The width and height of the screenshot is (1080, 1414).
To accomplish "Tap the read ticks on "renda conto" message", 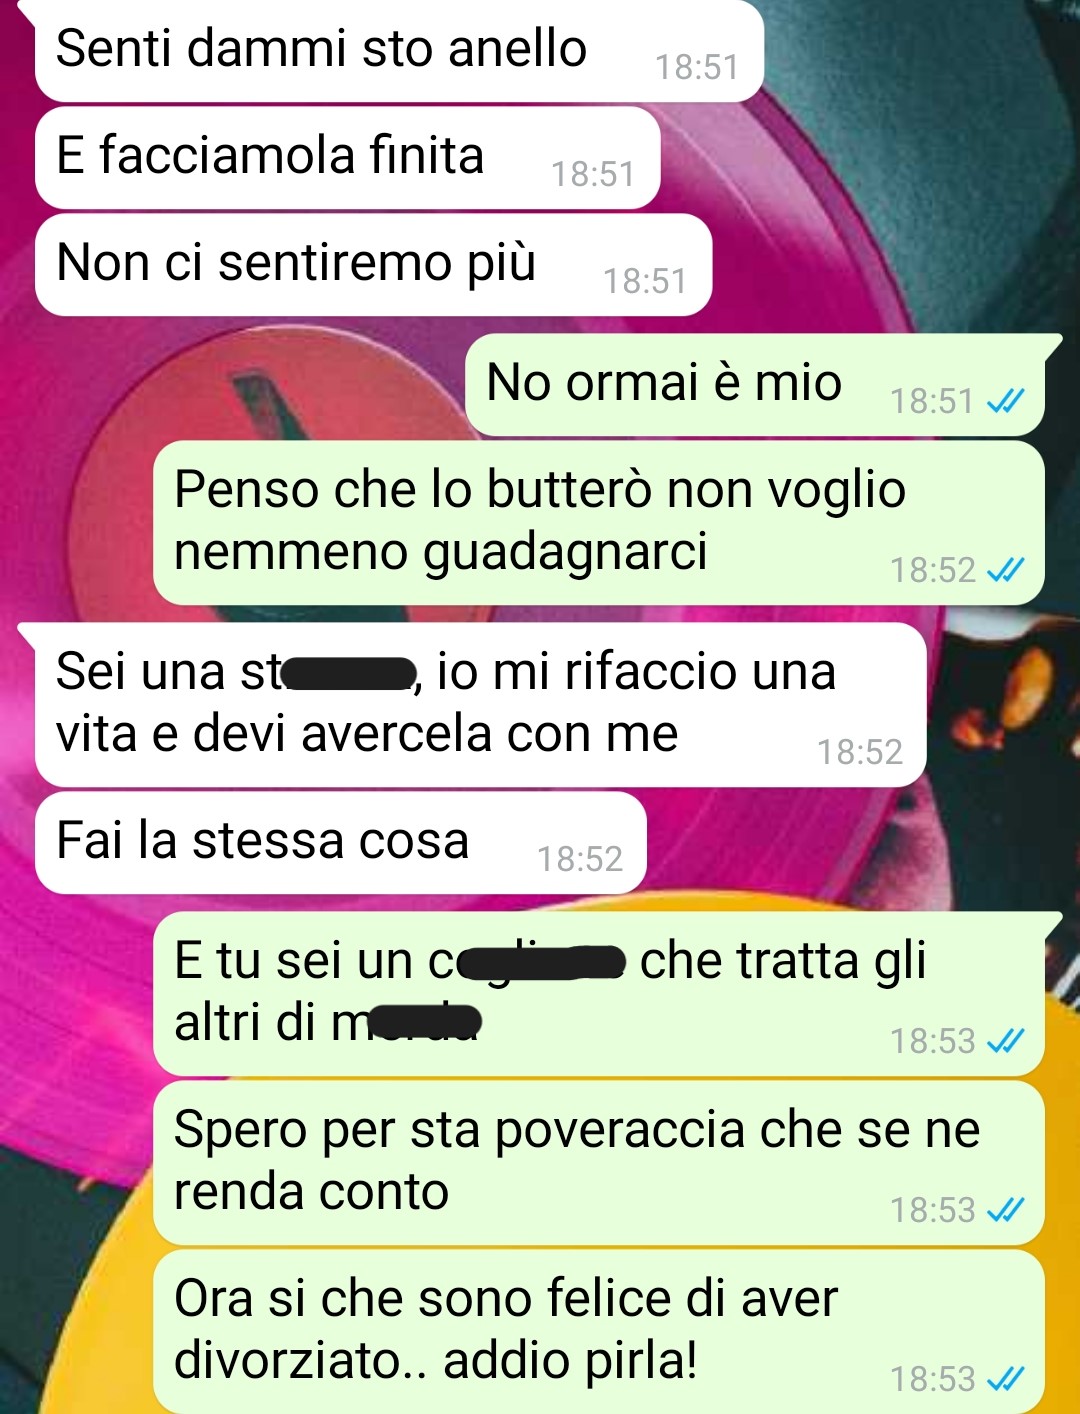I will (x=1005, y=1210).
